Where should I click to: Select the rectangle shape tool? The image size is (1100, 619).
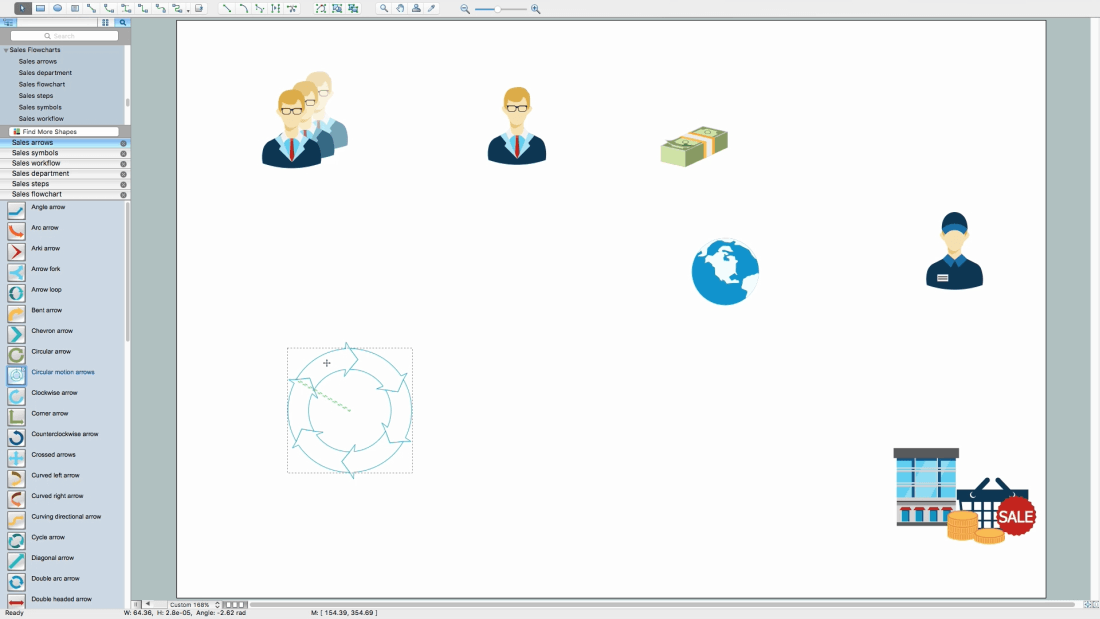pyautogui.click(x=41, y=8)
